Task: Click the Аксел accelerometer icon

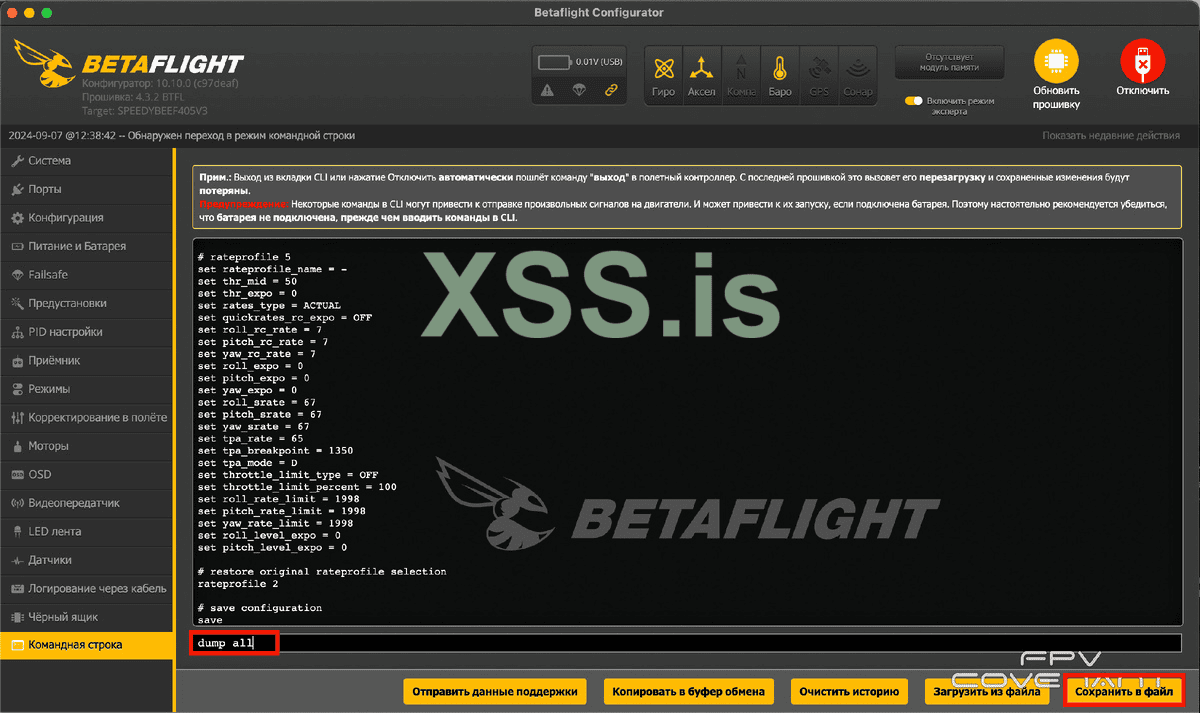Action: point(702,75)
